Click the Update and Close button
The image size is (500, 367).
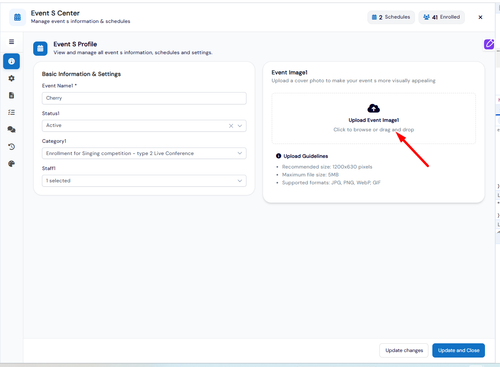click(459, 350)
